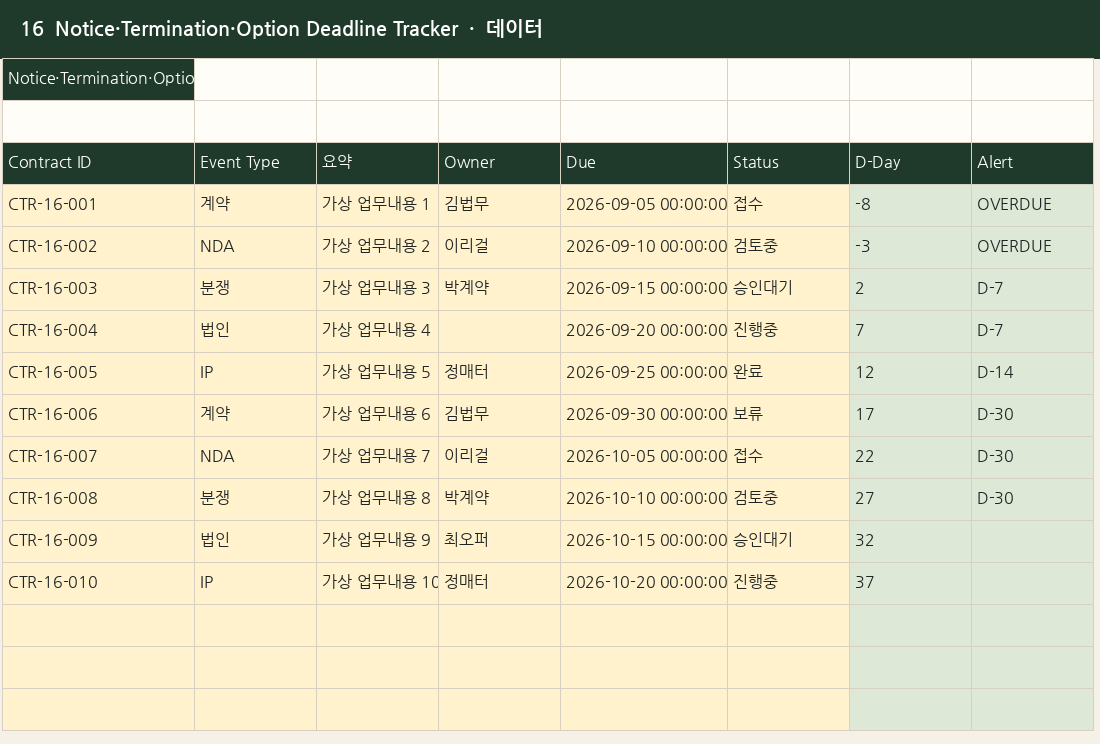1100x744 pixels.
Task: Select summary cell 가상 업무내용 4
Action: (377, 332)
